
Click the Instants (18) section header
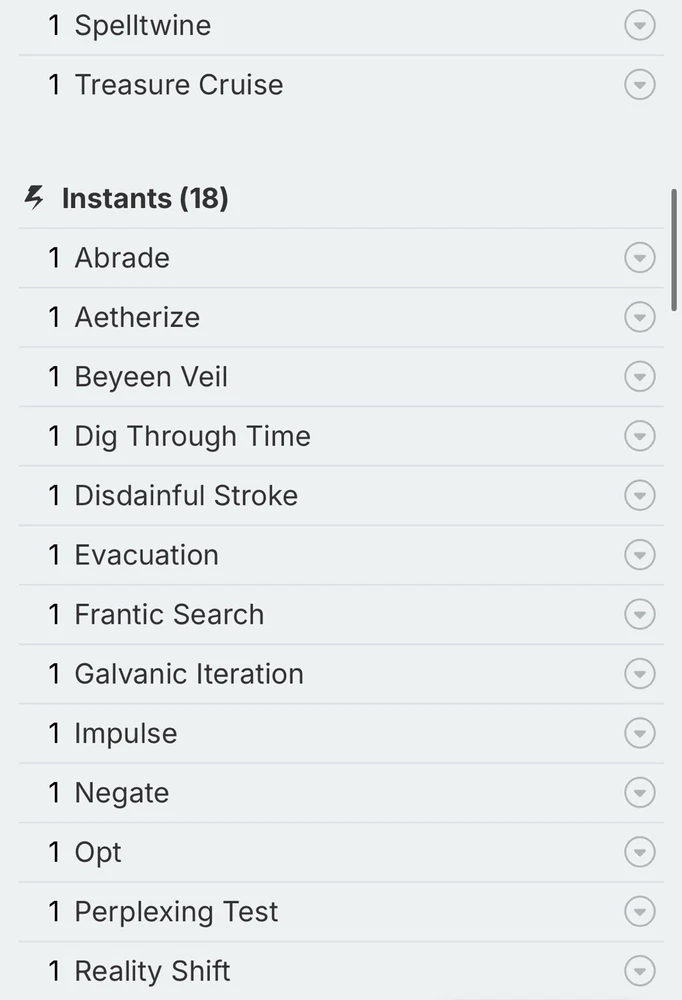click(x=145, y=198)
